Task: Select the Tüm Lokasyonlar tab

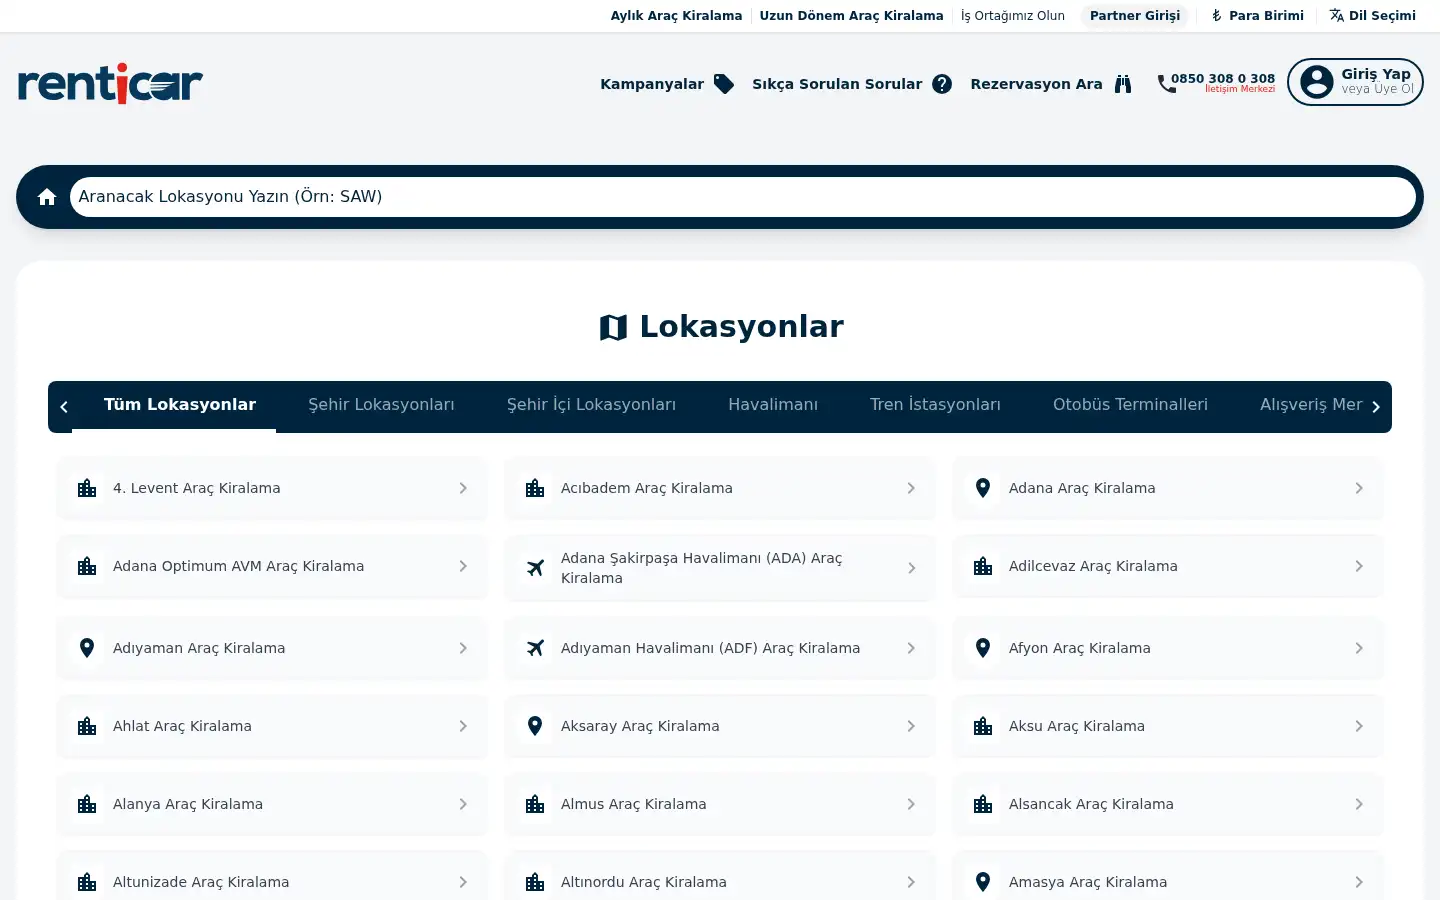Action: coord(180,405)
